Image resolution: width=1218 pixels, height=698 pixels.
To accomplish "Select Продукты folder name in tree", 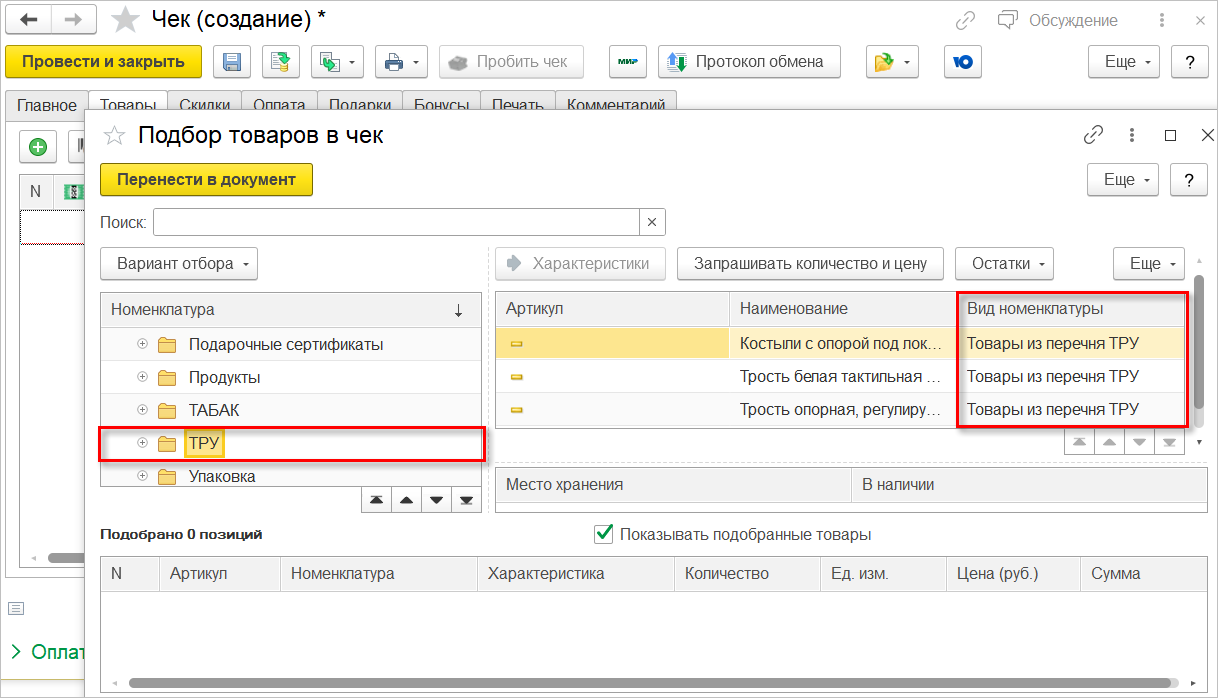I will tap(224, 377).
